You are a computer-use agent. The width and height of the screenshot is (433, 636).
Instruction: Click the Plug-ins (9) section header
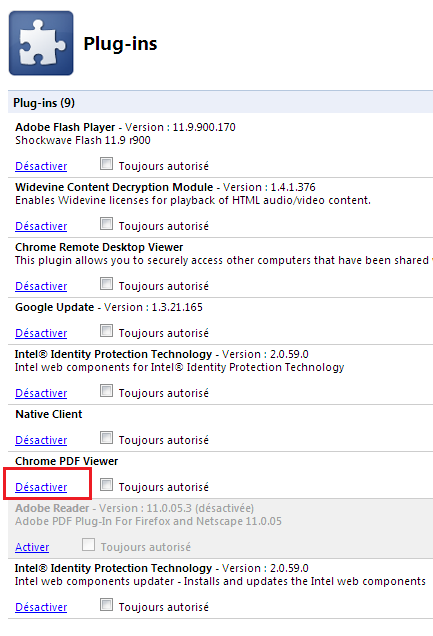221,103
